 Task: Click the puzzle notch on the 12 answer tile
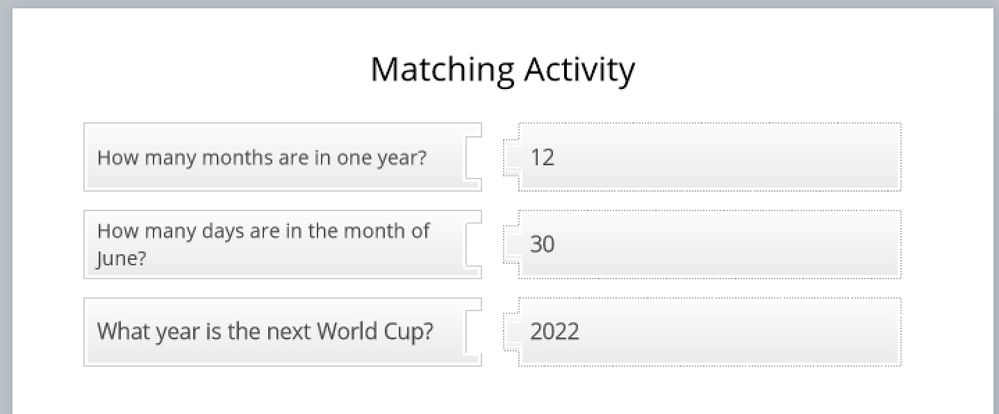(511, 157)
